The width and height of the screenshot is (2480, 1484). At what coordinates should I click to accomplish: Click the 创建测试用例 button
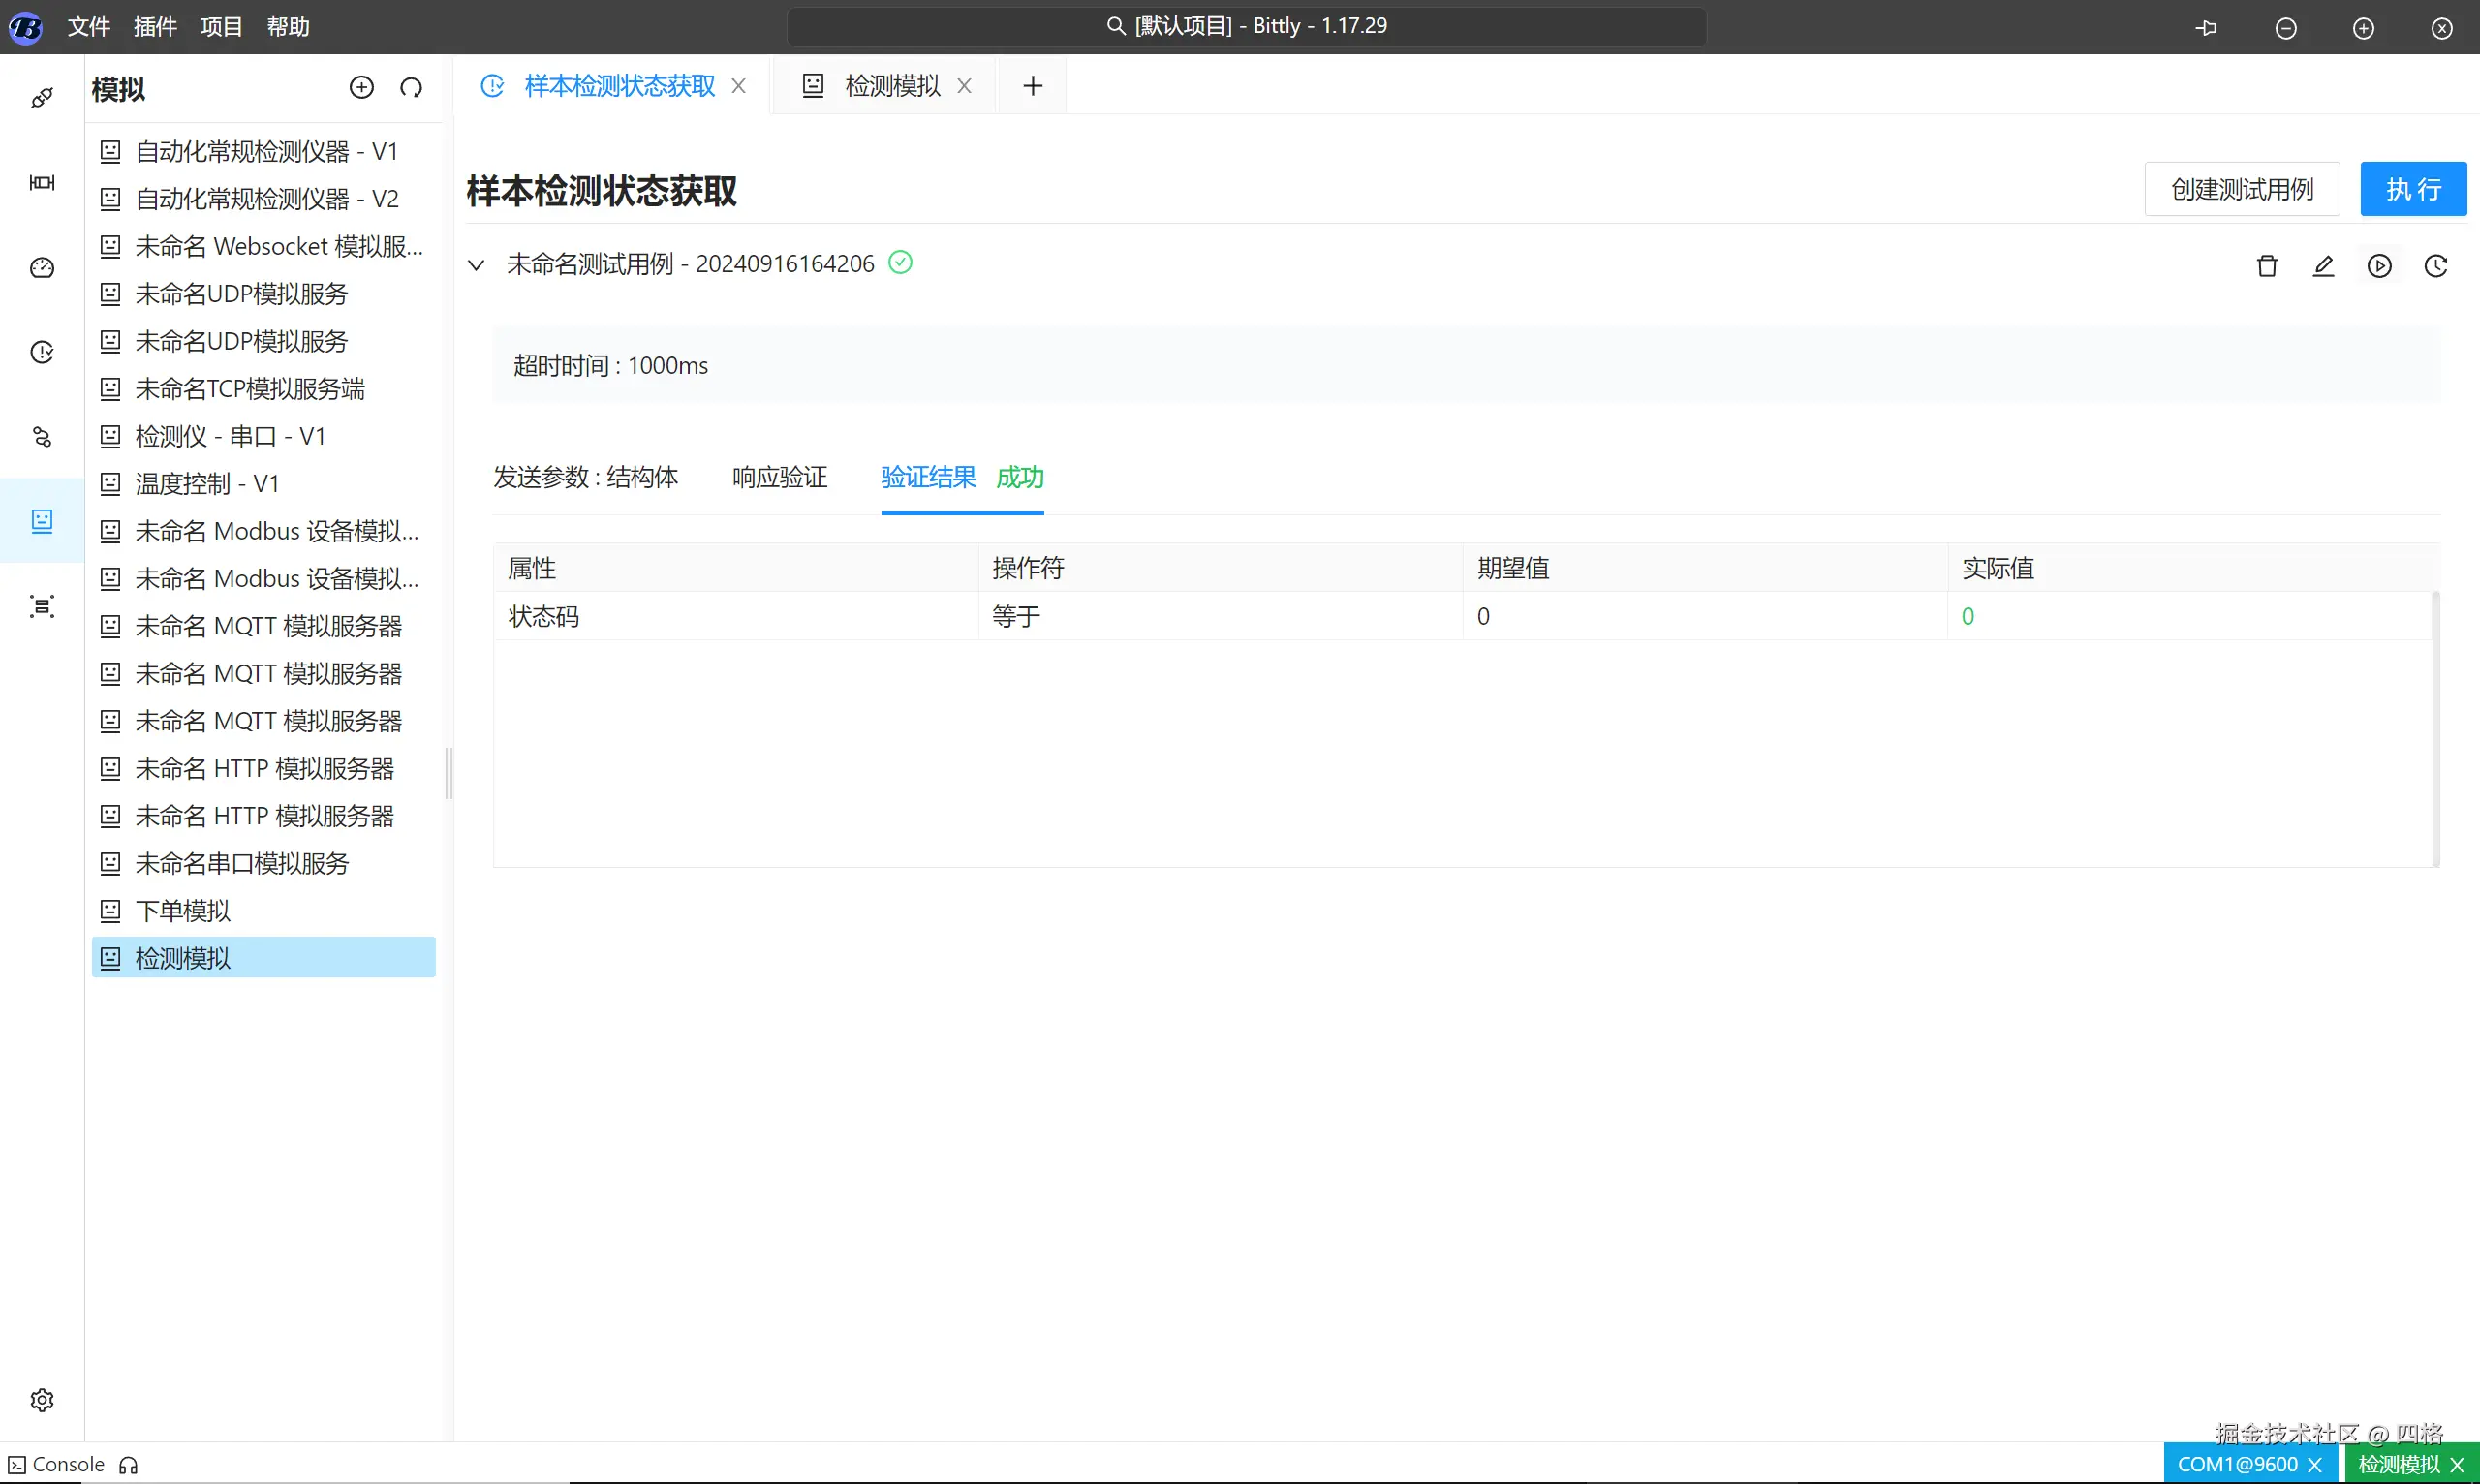tap(2241, 189)
